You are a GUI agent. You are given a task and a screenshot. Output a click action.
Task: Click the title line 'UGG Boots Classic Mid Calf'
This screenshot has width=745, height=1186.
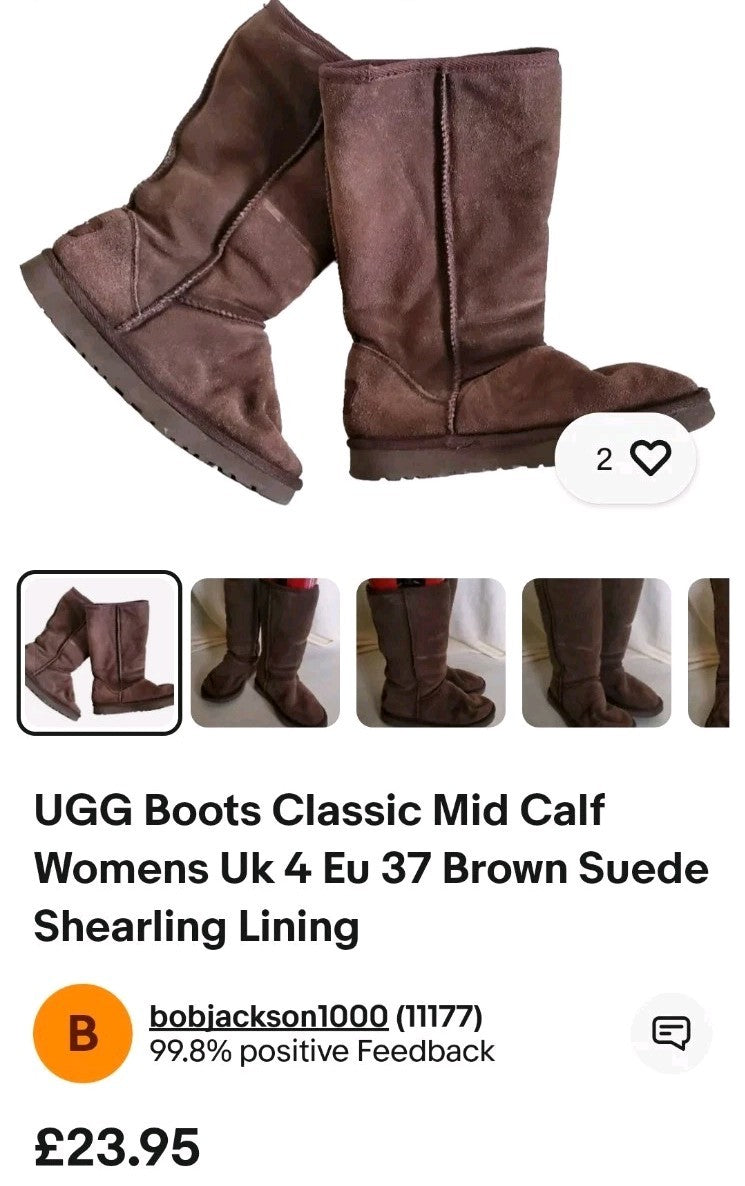coord(319,811)
